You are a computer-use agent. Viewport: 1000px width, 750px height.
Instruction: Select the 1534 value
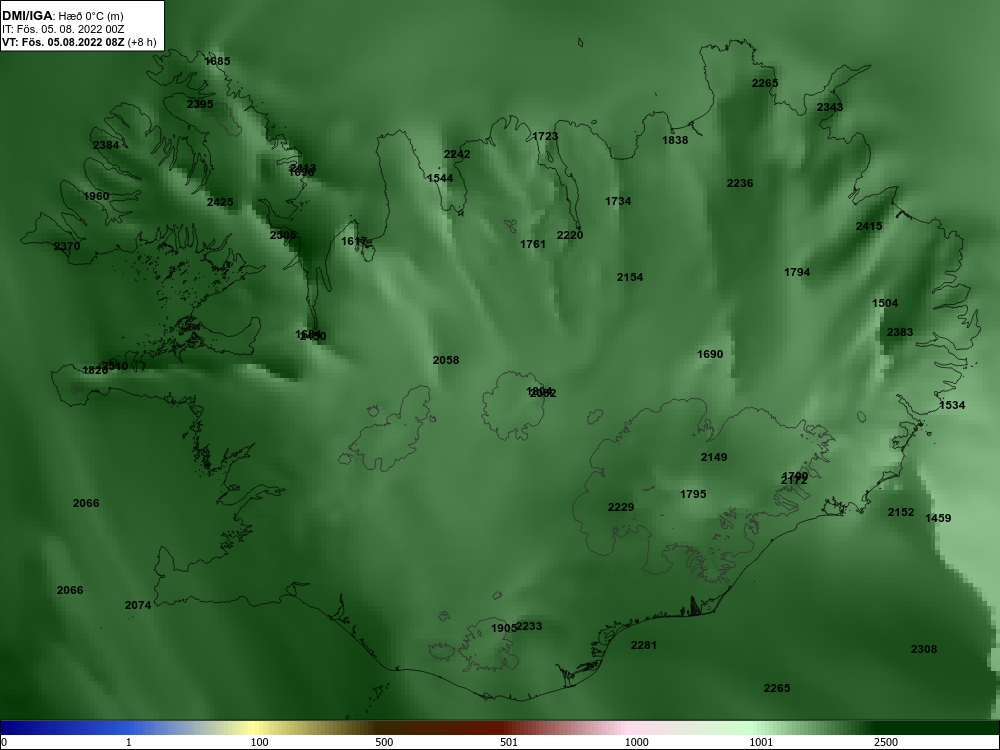[952, 406]
